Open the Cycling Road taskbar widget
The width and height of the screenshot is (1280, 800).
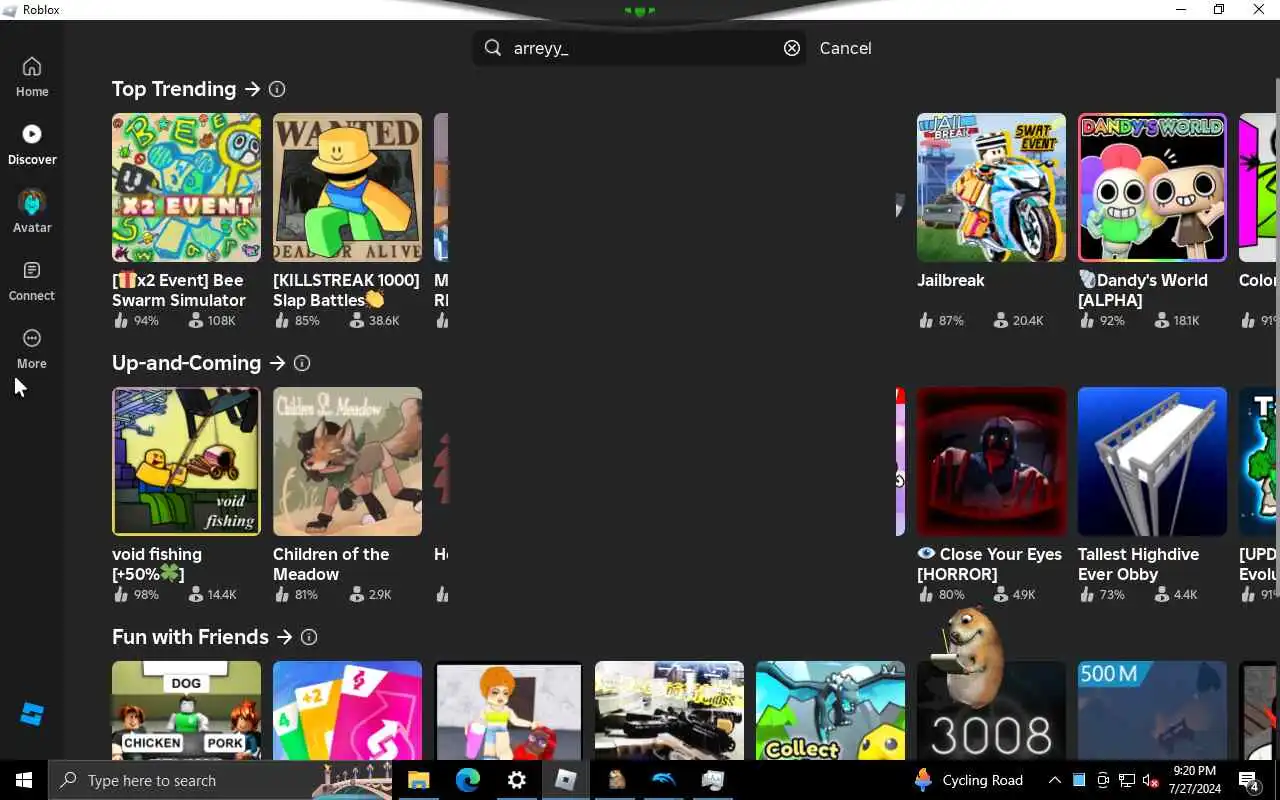(969, 780)
